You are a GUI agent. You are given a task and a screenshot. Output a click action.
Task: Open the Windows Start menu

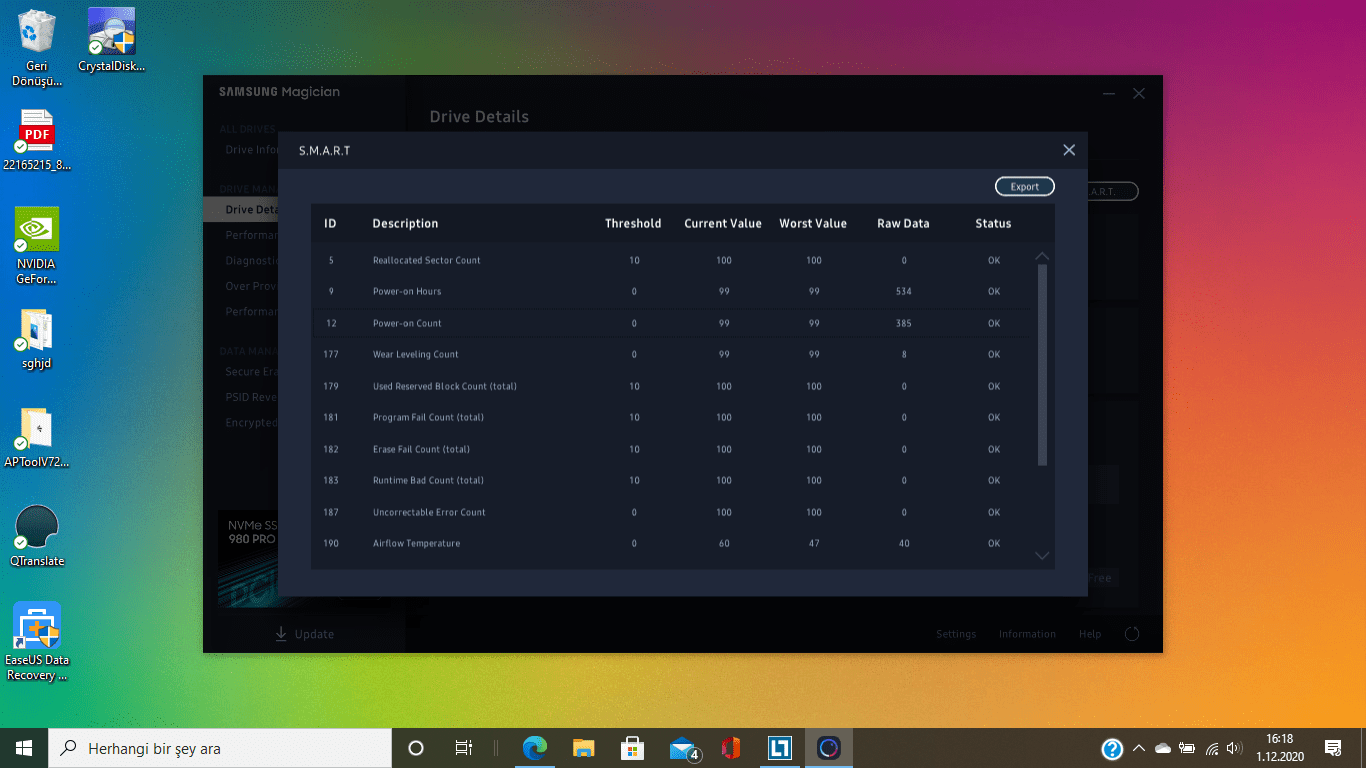click(24, 748)
